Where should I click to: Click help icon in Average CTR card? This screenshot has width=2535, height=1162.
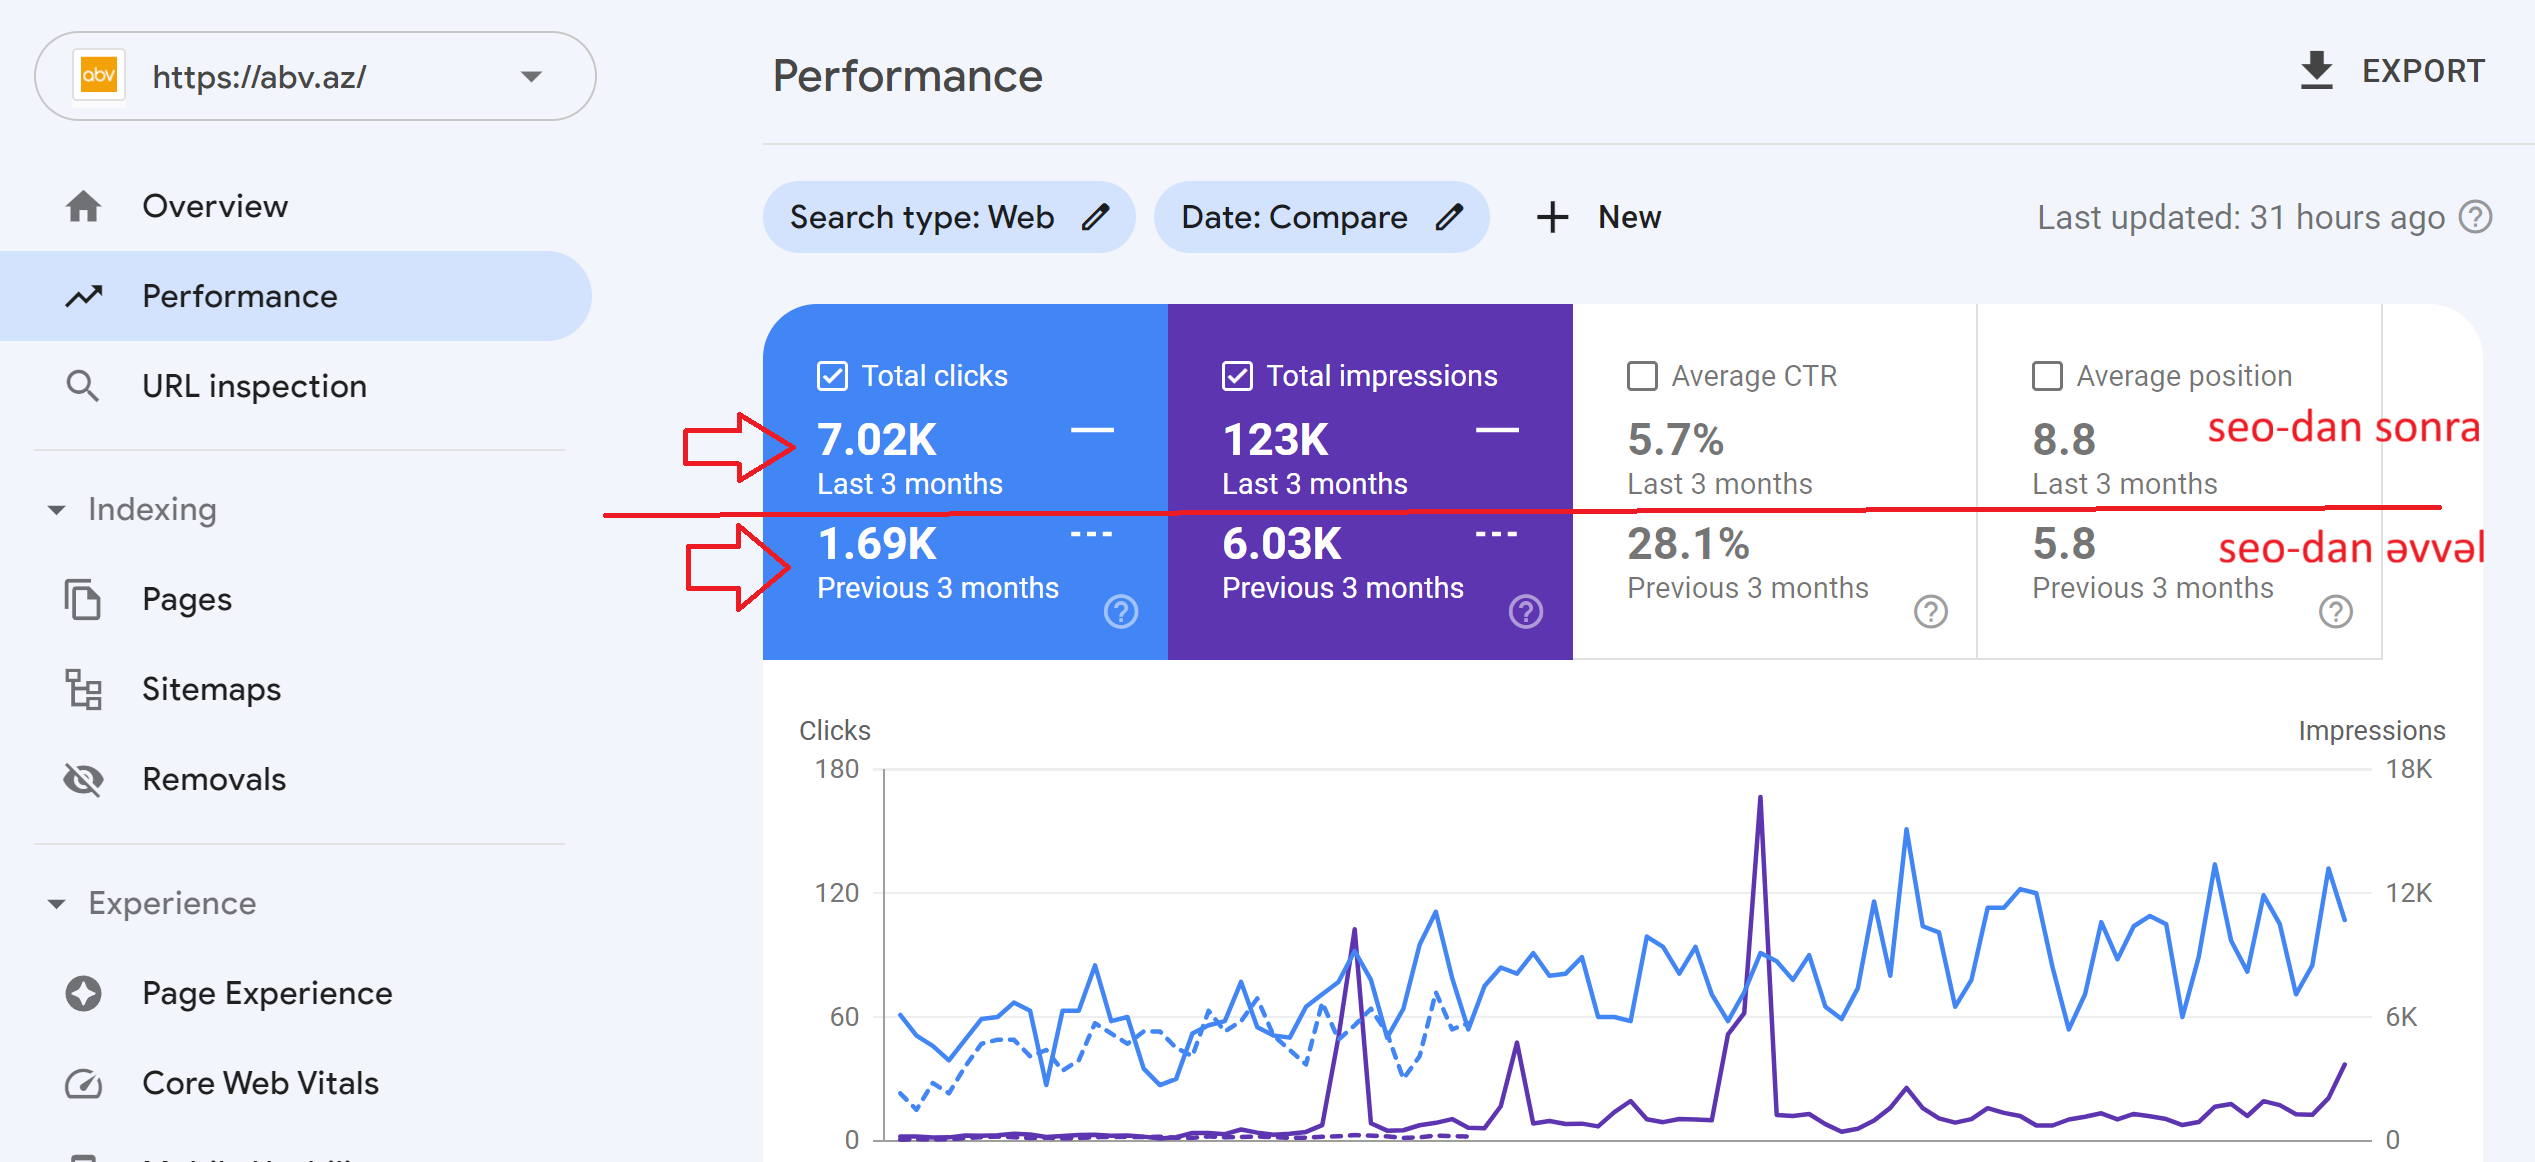tap(1930, 611)
